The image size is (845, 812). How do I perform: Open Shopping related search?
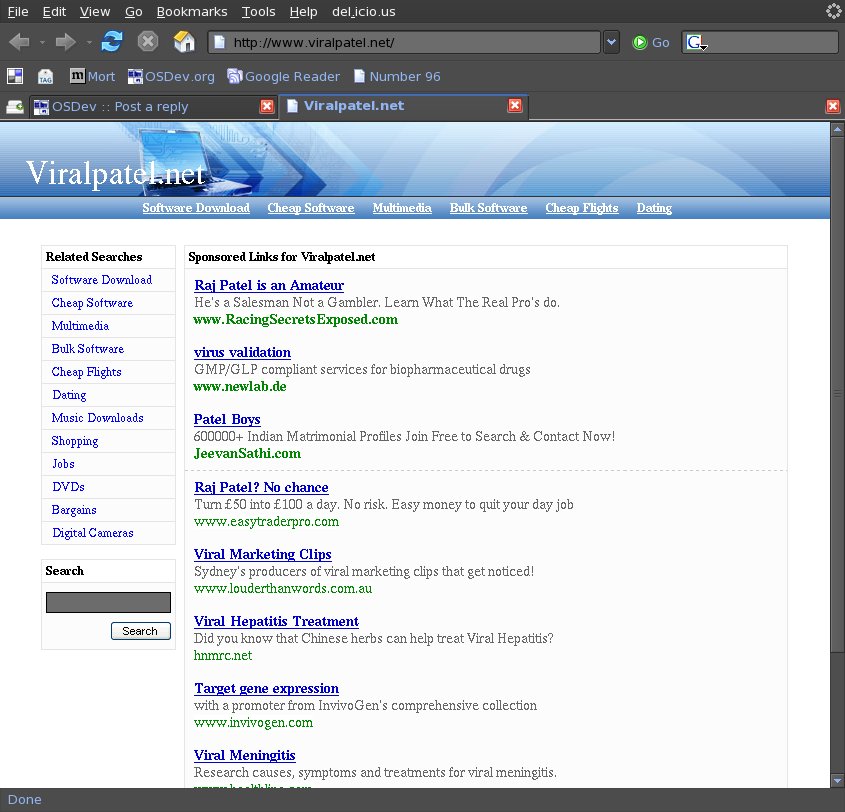click(75, 441)
